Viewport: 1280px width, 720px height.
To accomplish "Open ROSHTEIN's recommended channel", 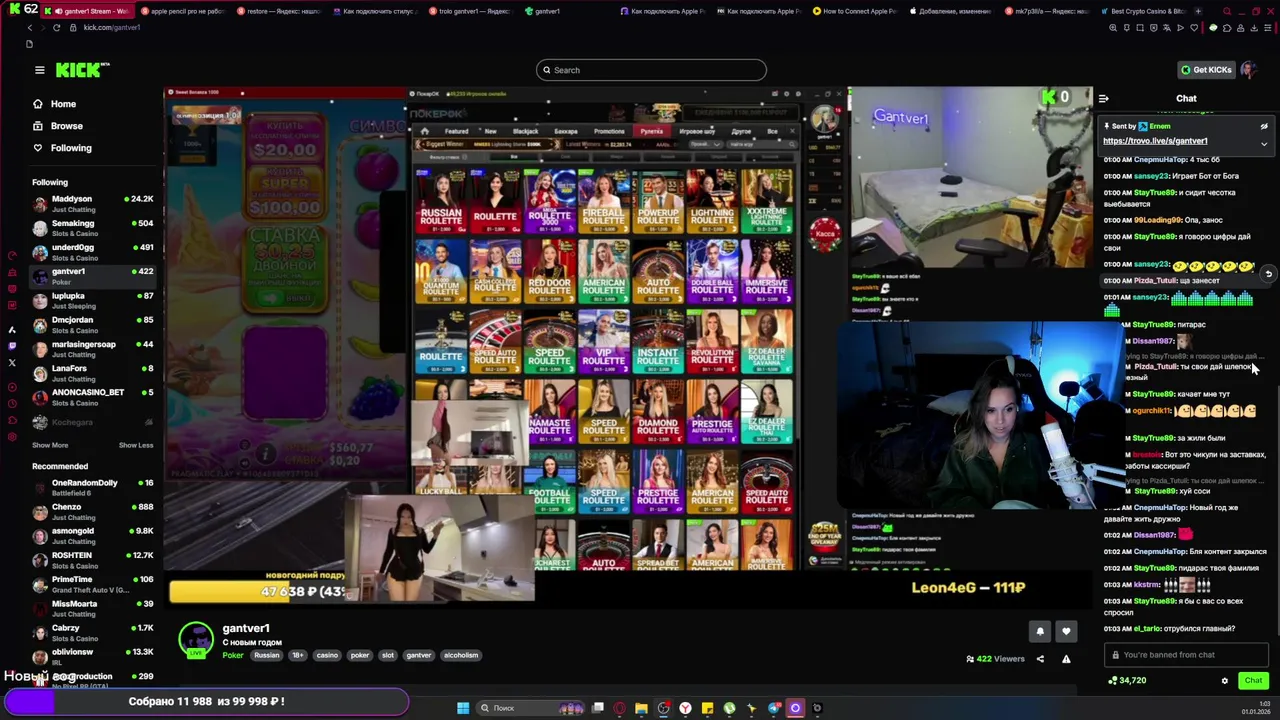I will 93,560.
